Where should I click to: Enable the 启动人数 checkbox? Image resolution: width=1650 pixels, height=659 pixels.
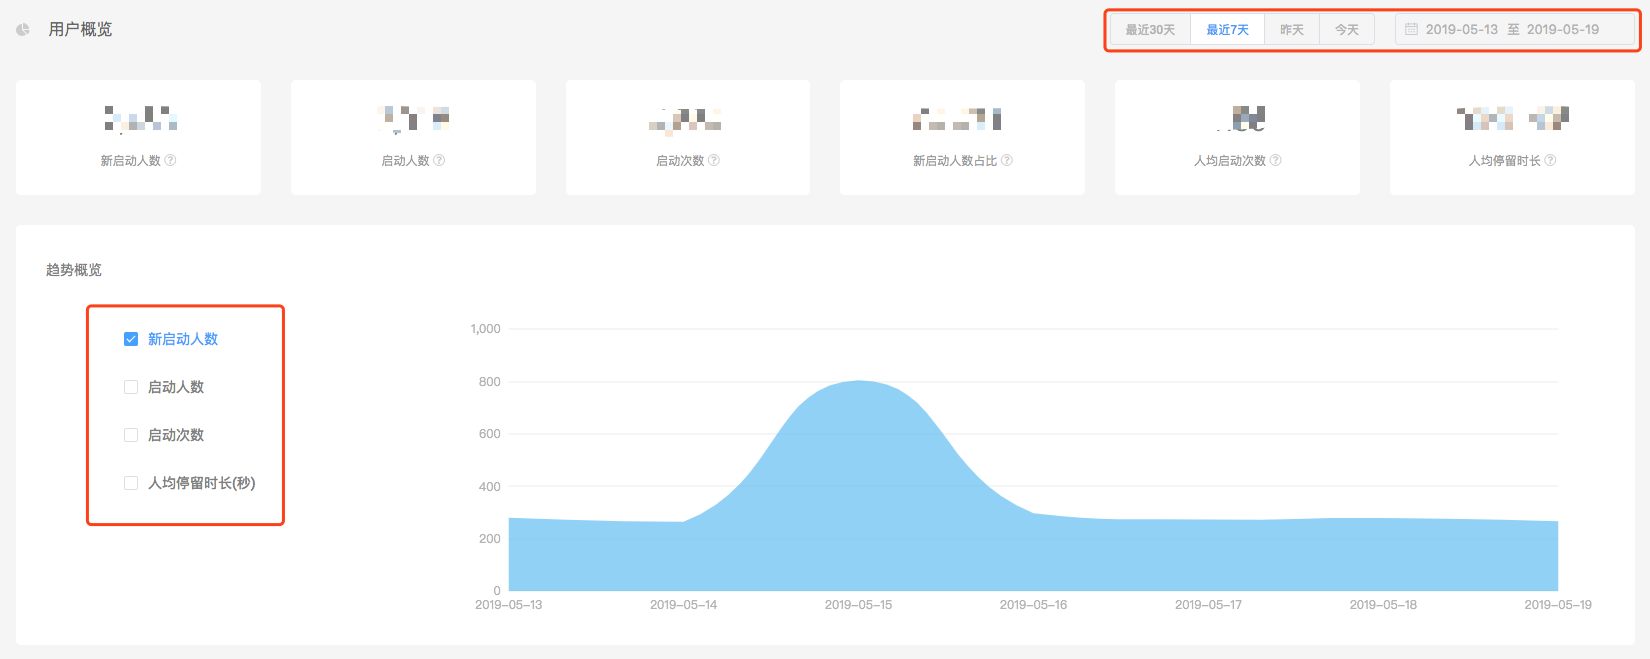point(131,387)
